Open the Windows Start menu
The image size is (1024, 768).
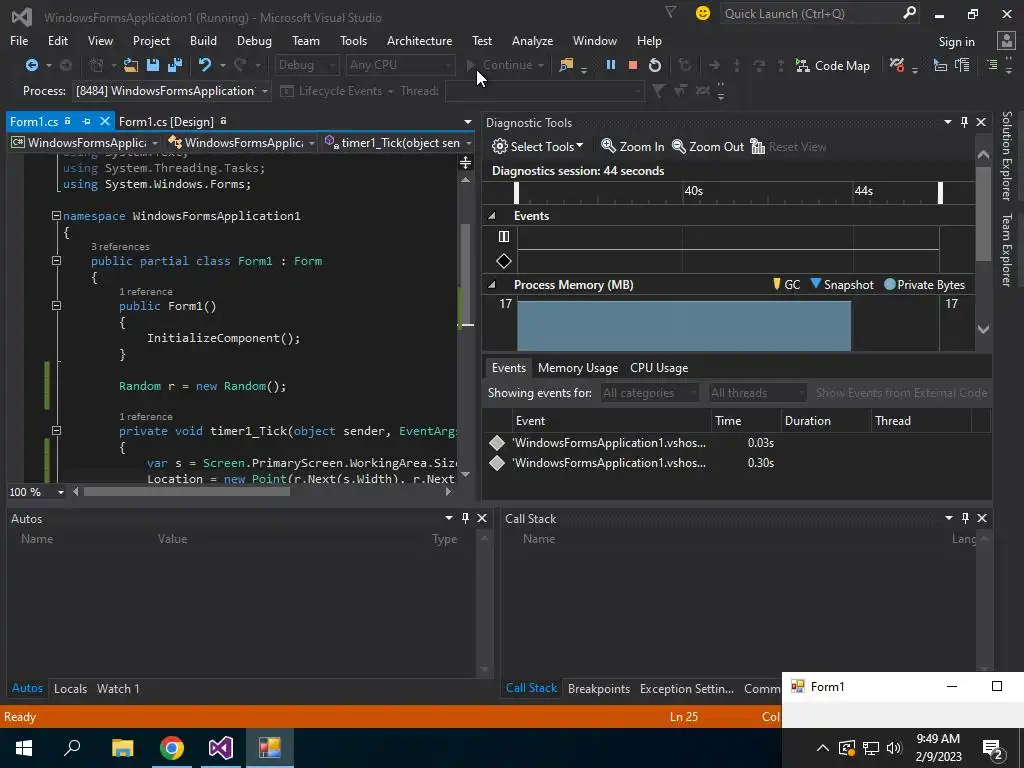pos(24,748)
